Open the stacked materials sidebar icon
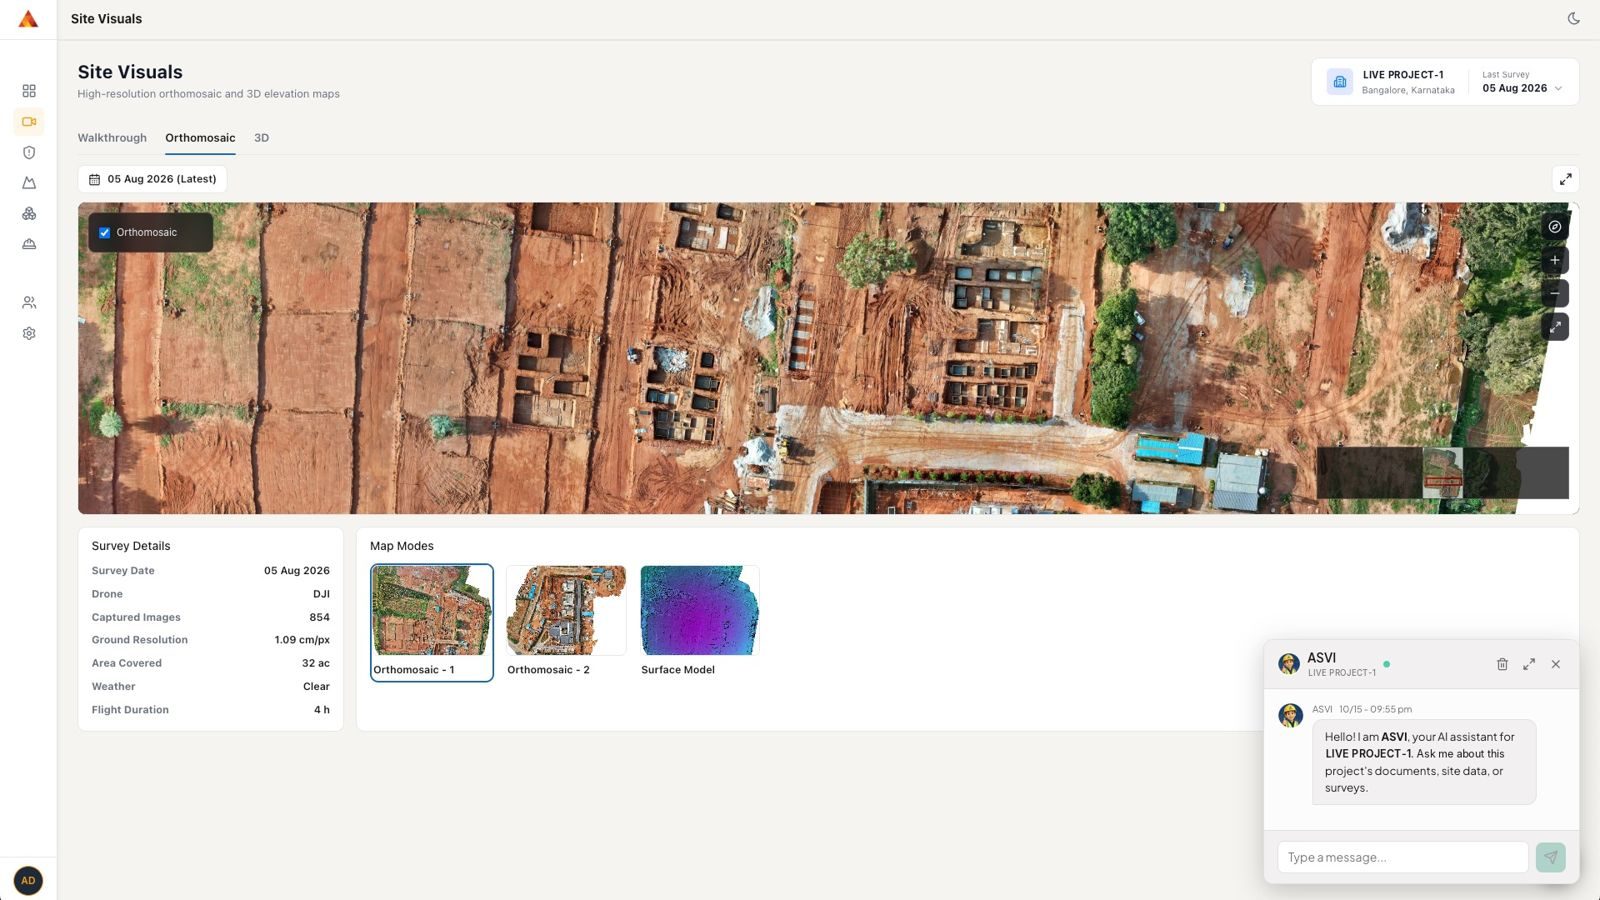This screenshot has width=1600, height=900. [29, 214]
